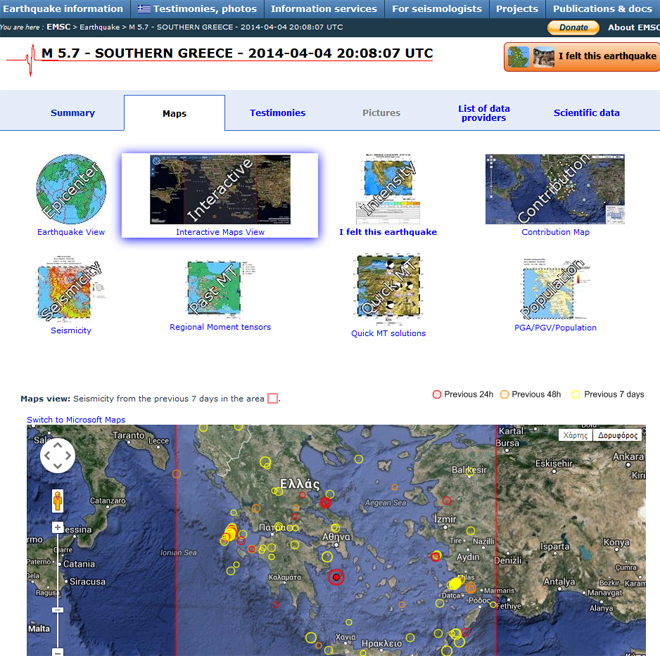Click the Interactive Maps View link
Image resolution: width=660 pixels, height=656 pixels.
tap(220, 232)
